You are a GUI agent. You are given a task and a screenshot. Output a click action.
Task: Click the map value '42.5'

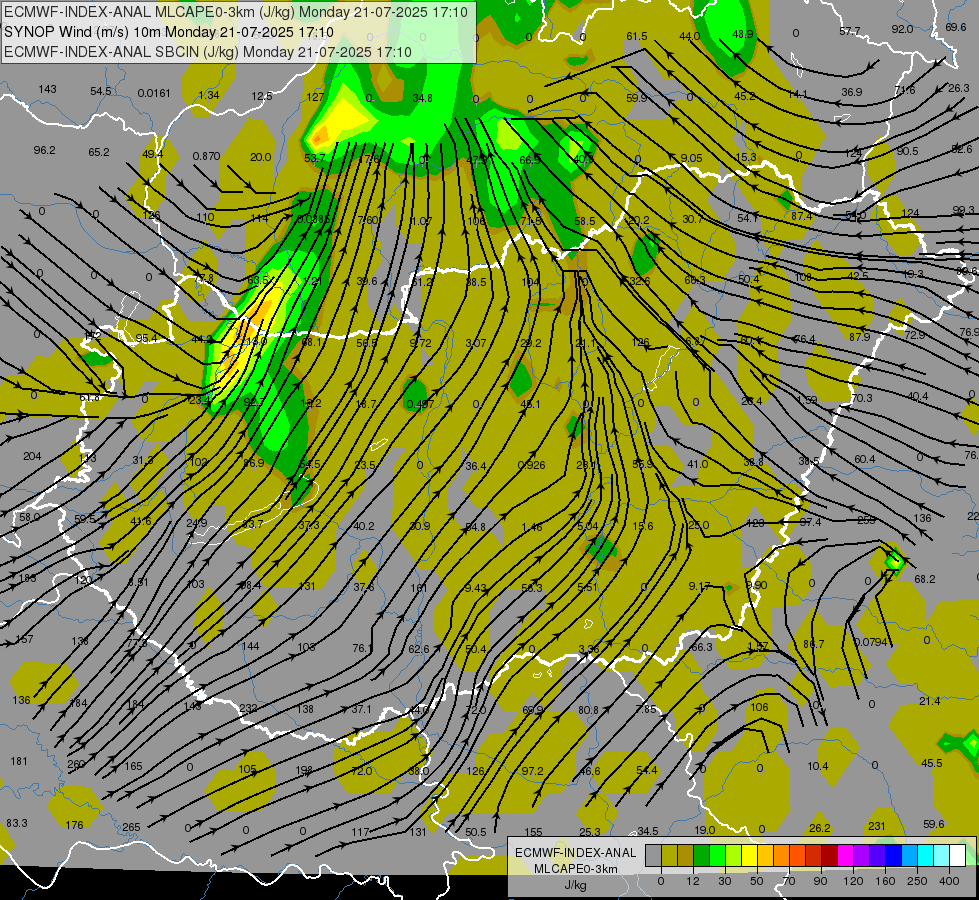pos(858,275)
